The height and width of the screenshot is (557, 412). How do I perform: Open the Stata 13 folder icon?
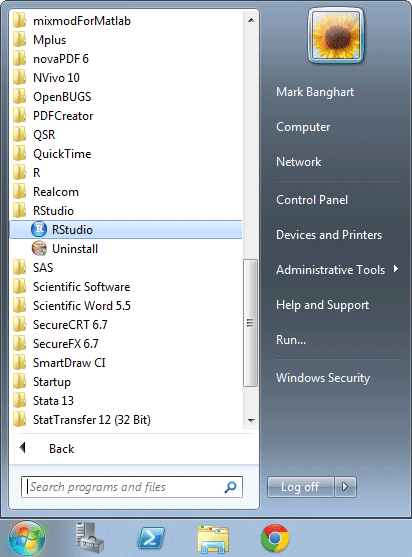pyautogui.click(x=20, y=401)
